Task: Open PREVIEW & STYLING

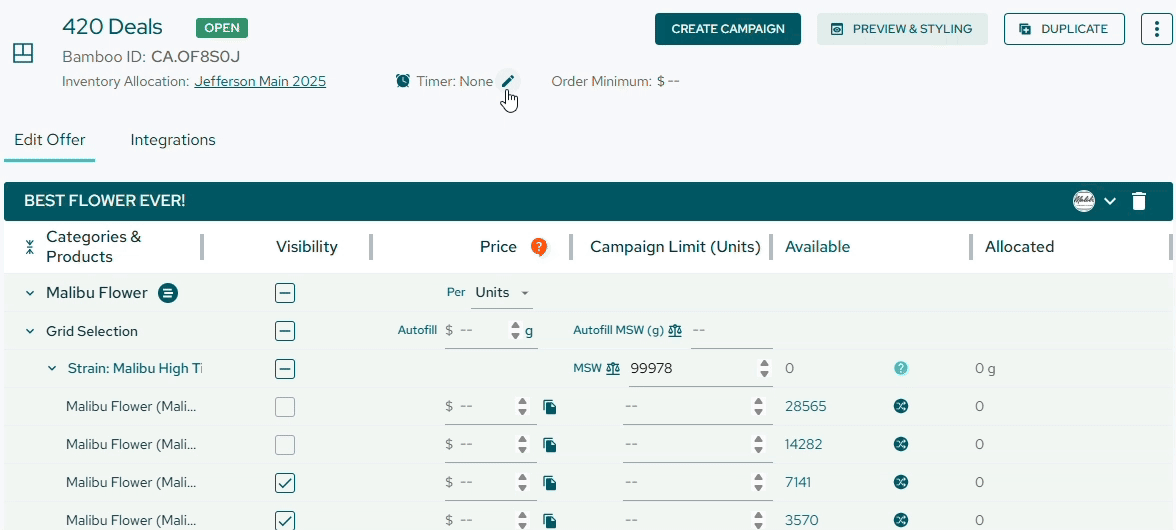Action: point(902,29)
